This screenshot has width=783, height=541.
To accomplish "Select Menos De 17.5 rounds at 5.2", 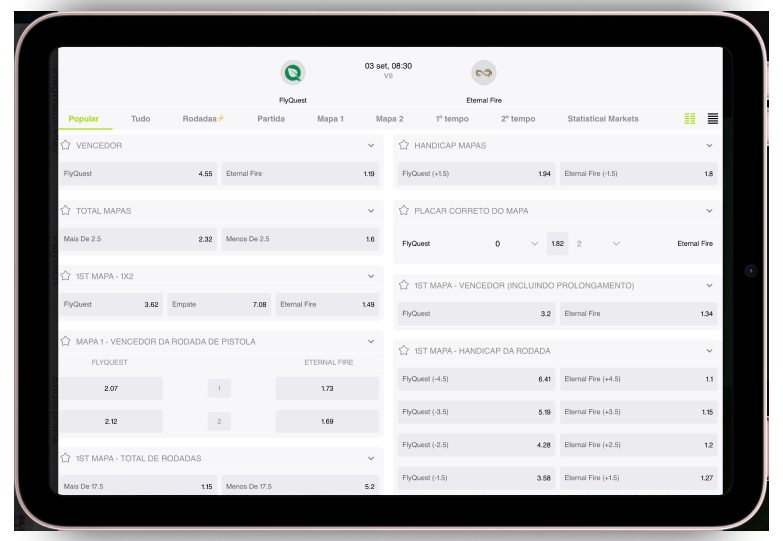I will tap(300, 485).
